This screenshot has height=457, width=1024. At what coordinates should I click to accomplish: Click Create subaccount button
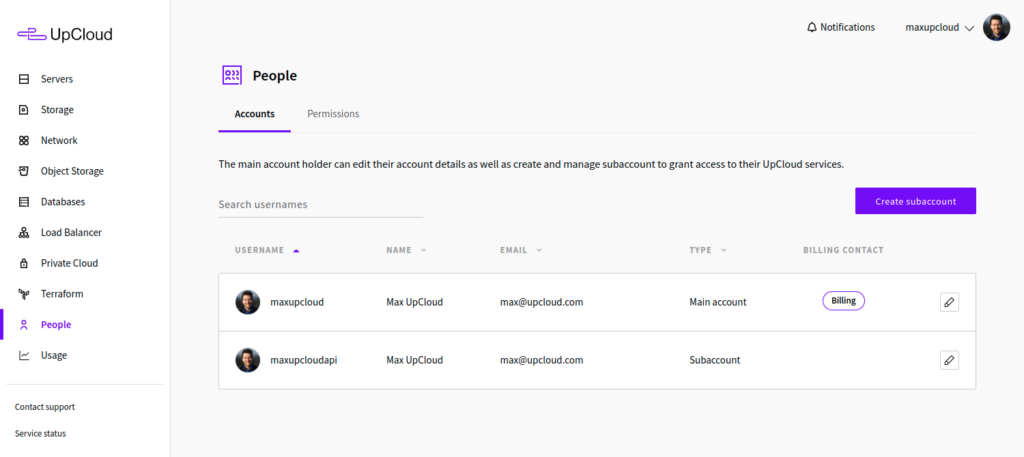point(915,201)
